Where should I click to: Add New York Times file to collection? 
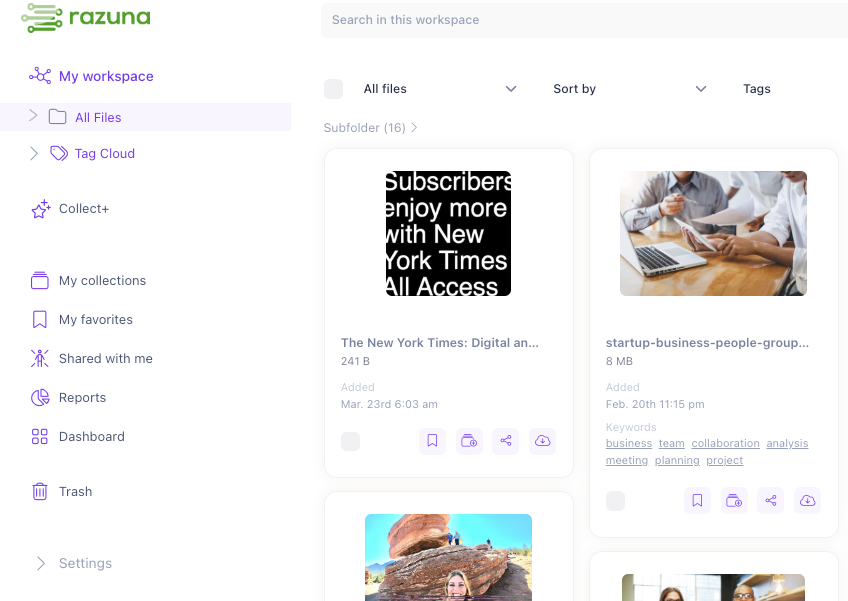point(469,441)
